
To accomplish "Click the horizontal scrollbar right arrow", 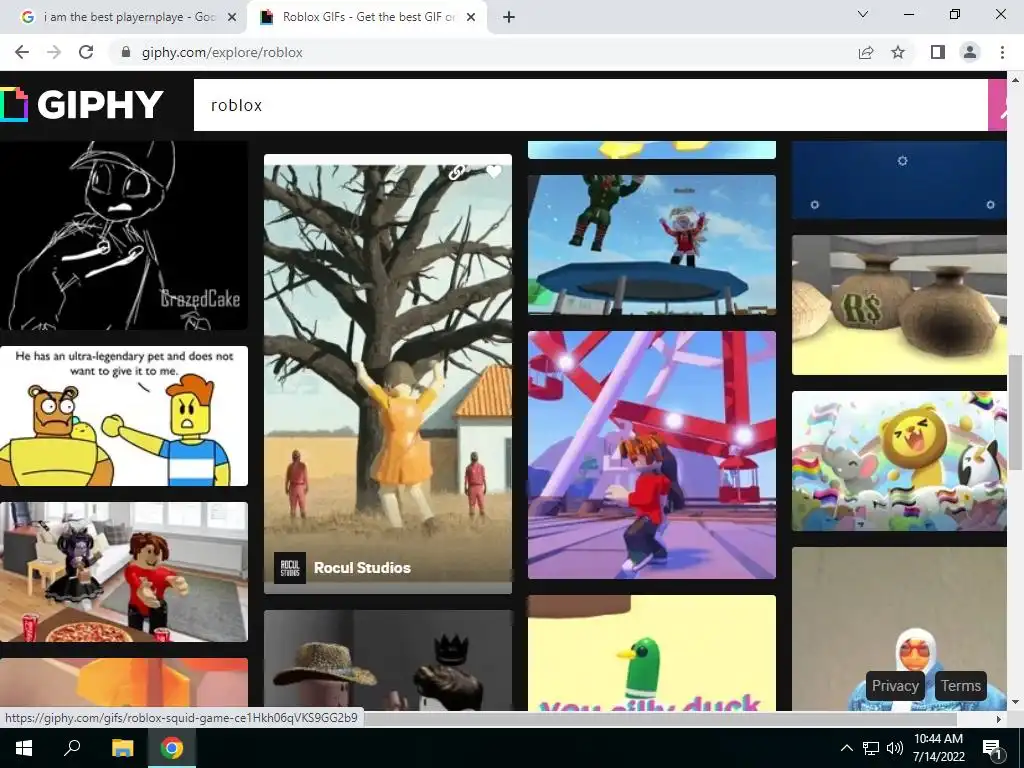I will 999,719.
